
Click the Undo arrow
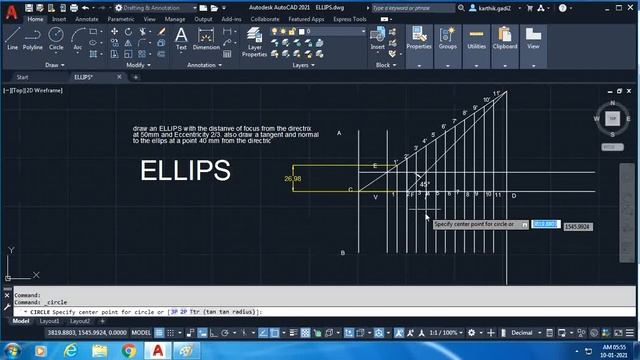[x=85, y=8]
